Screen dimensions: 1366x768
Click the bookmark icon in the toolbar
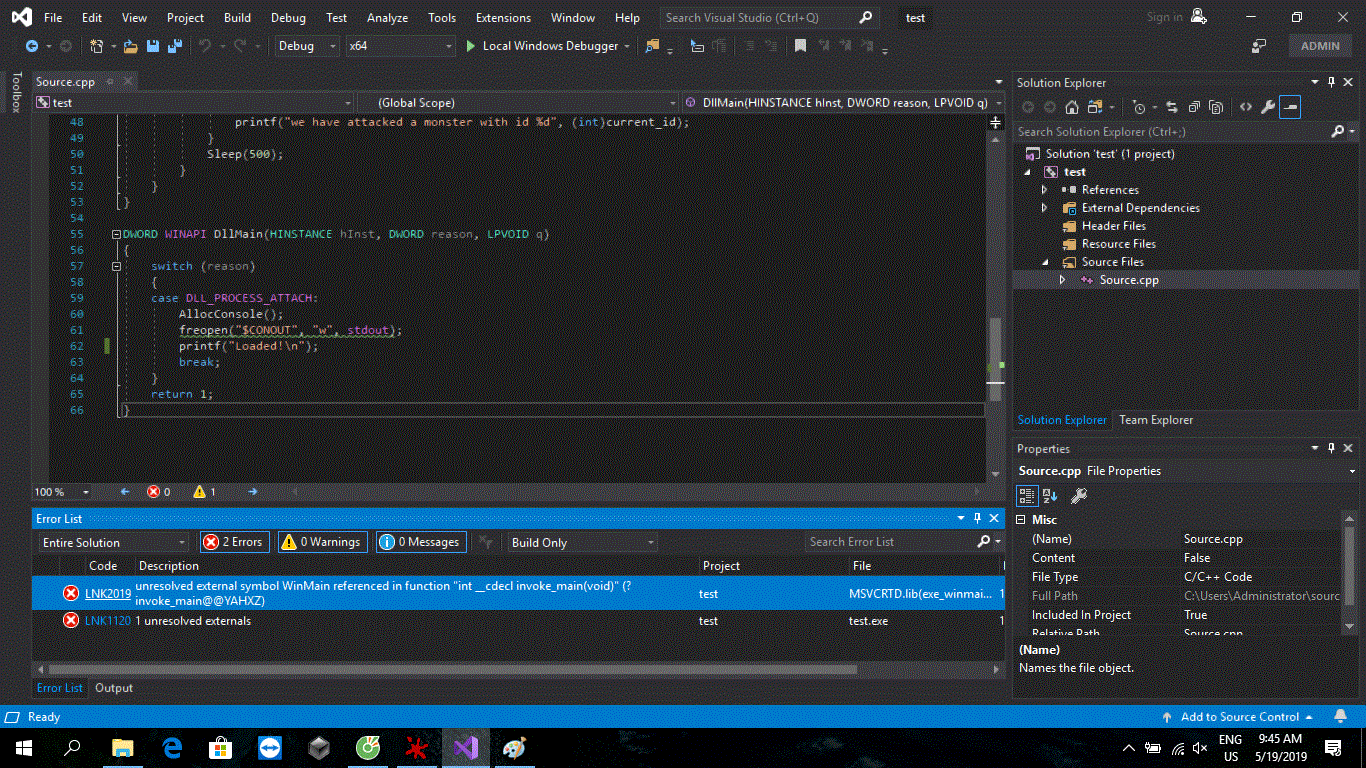(800, 46)
